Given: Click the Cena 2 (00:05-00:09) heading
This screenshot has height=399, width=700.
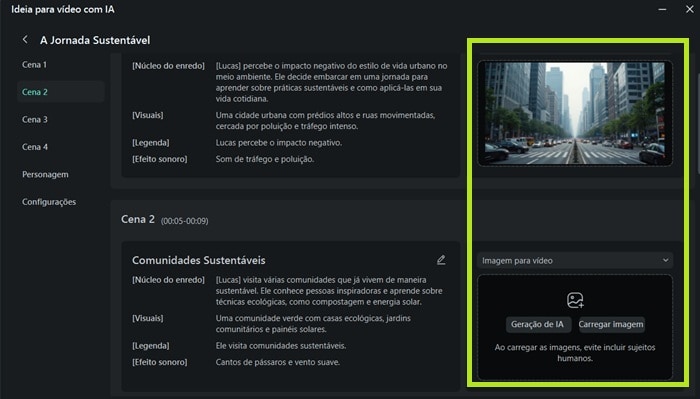Looking at the screenshot, I should point(165,220).
